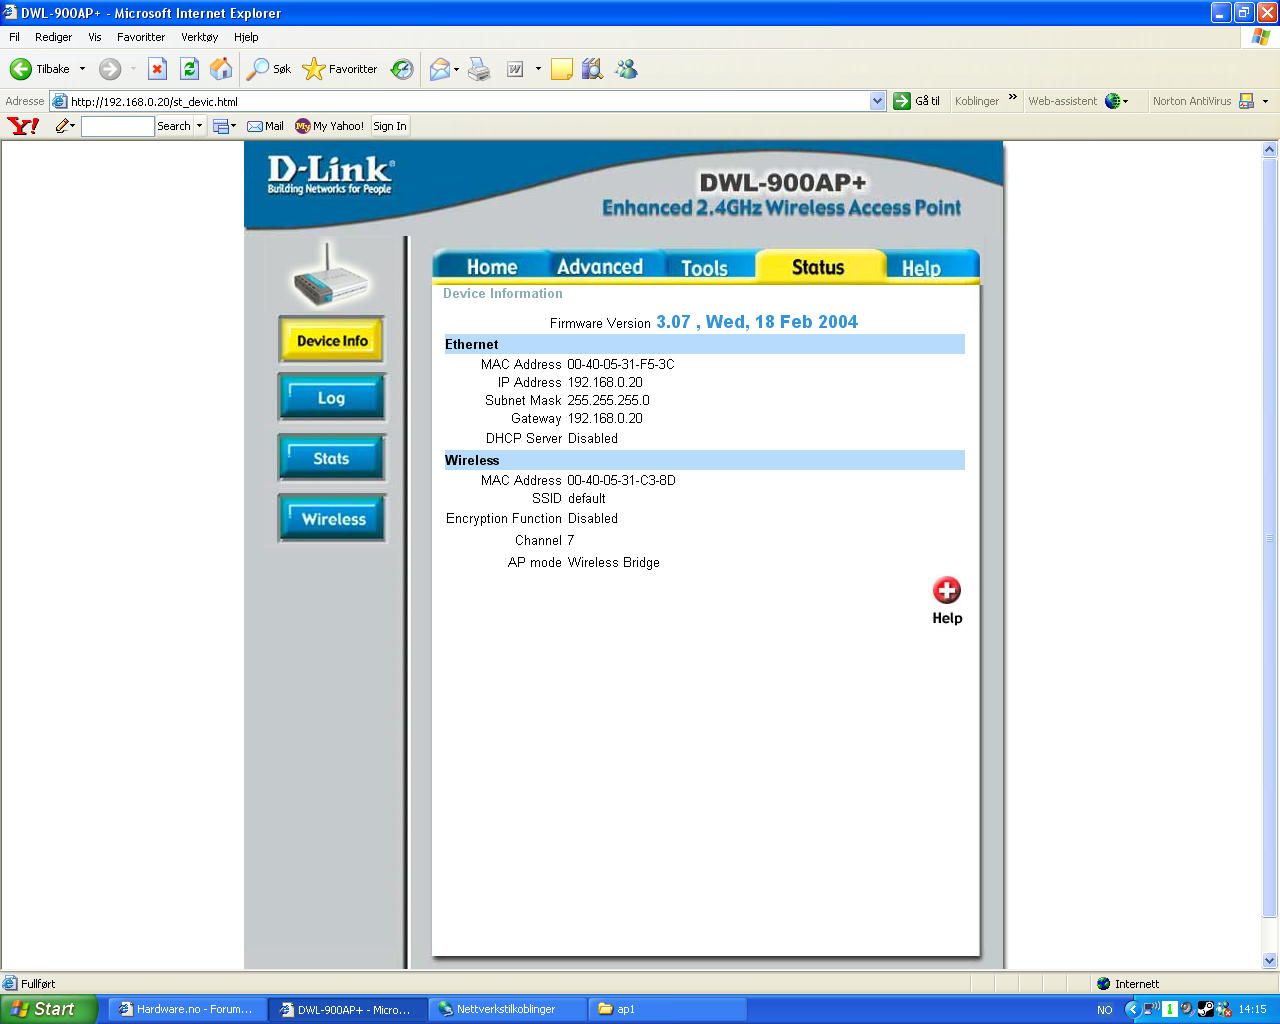Open My Yahoo! from the toolbar
The width and height of the screenshot is (1280, 1024).
point(329,126)
